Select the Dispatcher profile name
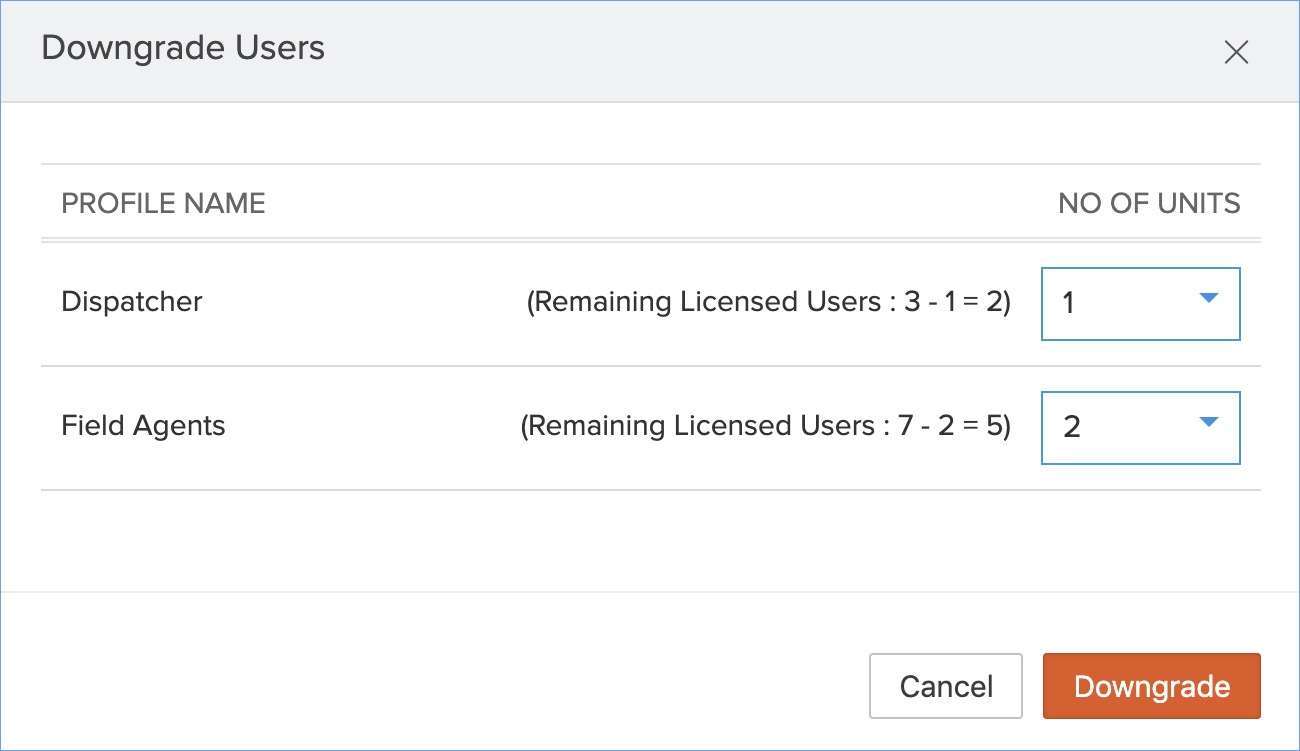The height and width of the screenshot is (751, 1300). coord(132,302)
